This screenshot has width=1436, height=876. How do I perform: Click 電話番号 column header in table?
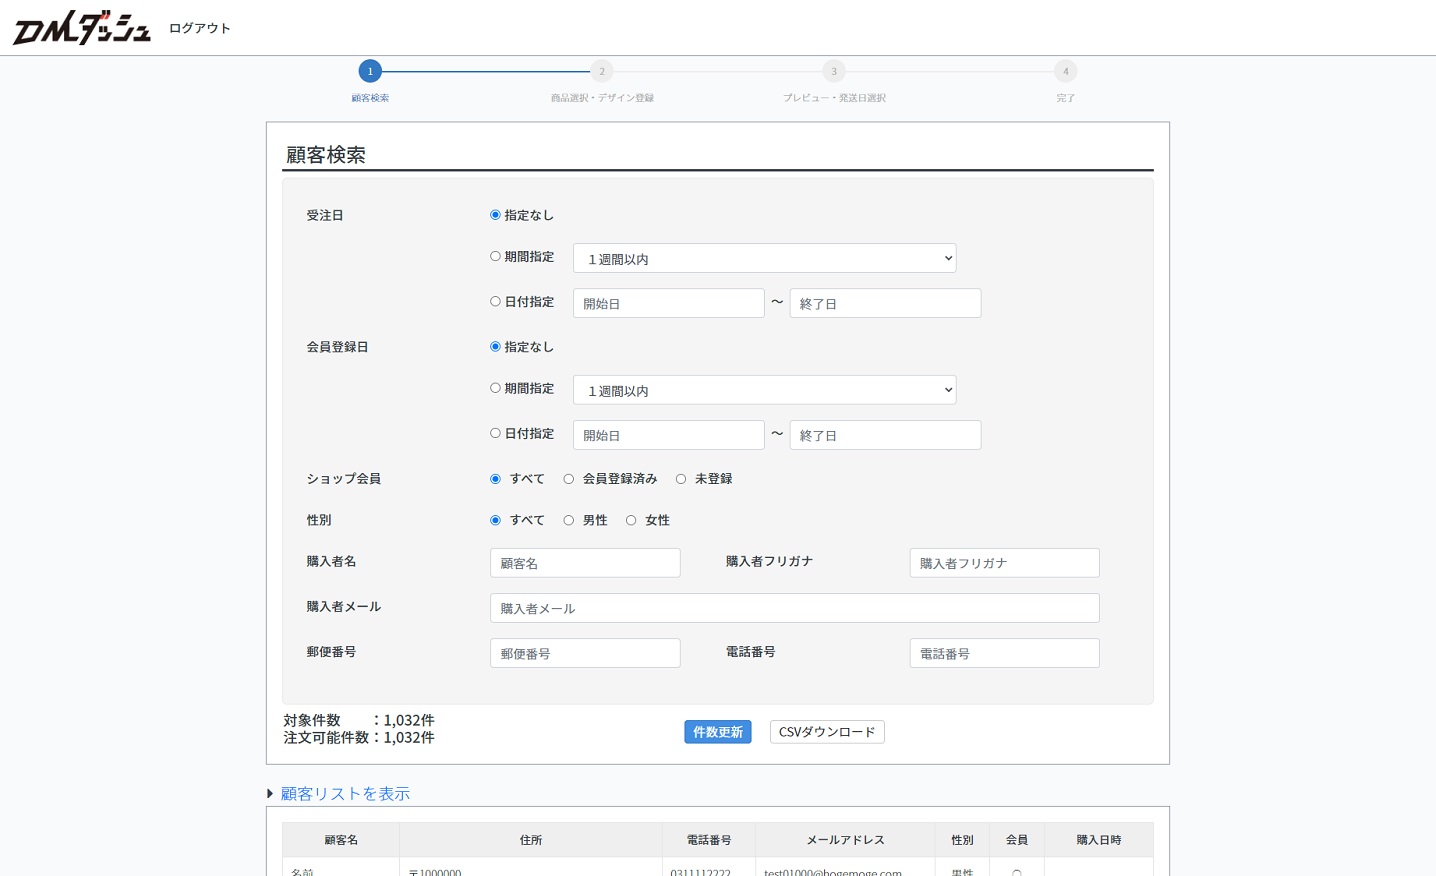(709, 840)
